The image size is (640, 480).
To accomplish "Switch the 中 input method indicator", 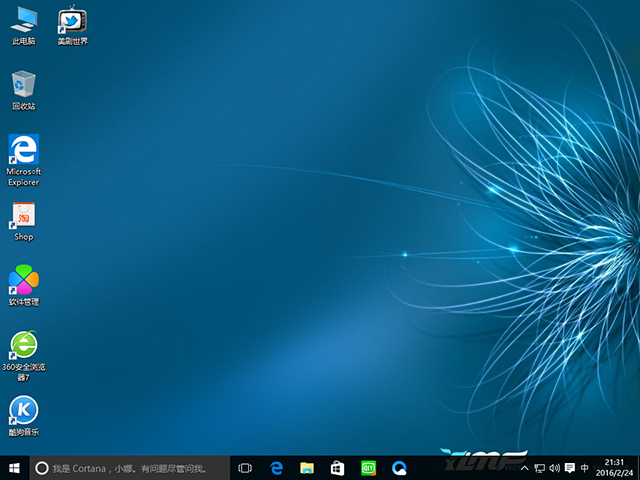I will tap(584, 467).
